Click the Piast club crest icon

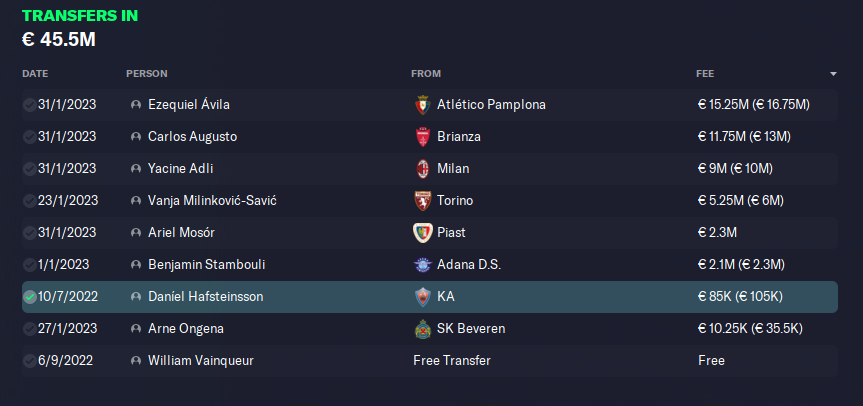(x=421, y=233)
